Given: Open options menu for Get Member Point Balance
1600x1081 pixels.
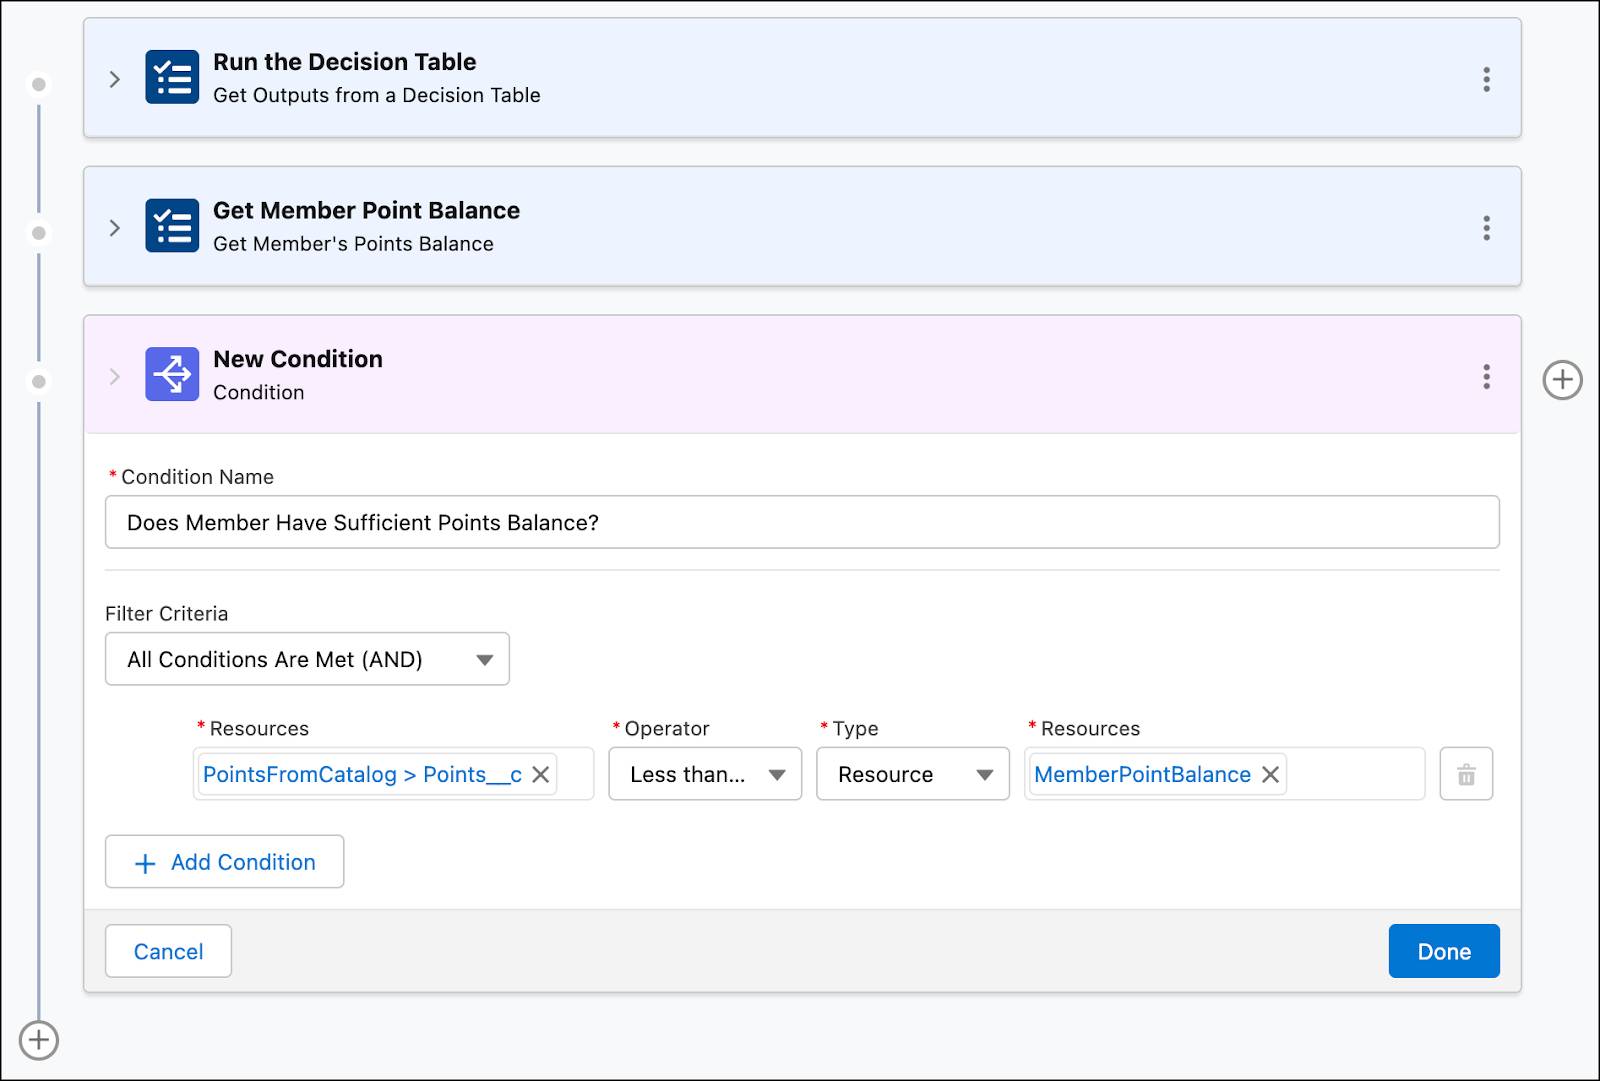Looking at the screenshot, I should click(1486, 228).
